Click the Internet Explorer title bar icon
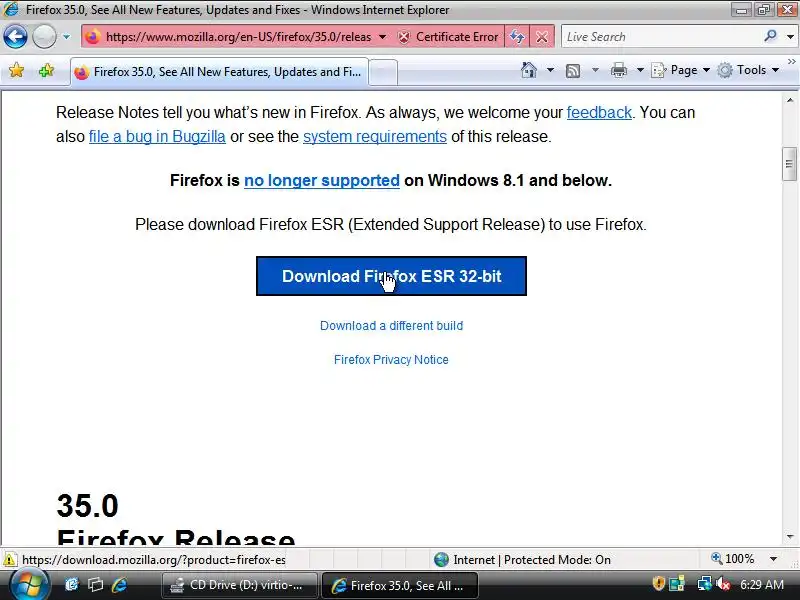The width and height of the screenshot is (800, 600). click(x=11, y=9)
